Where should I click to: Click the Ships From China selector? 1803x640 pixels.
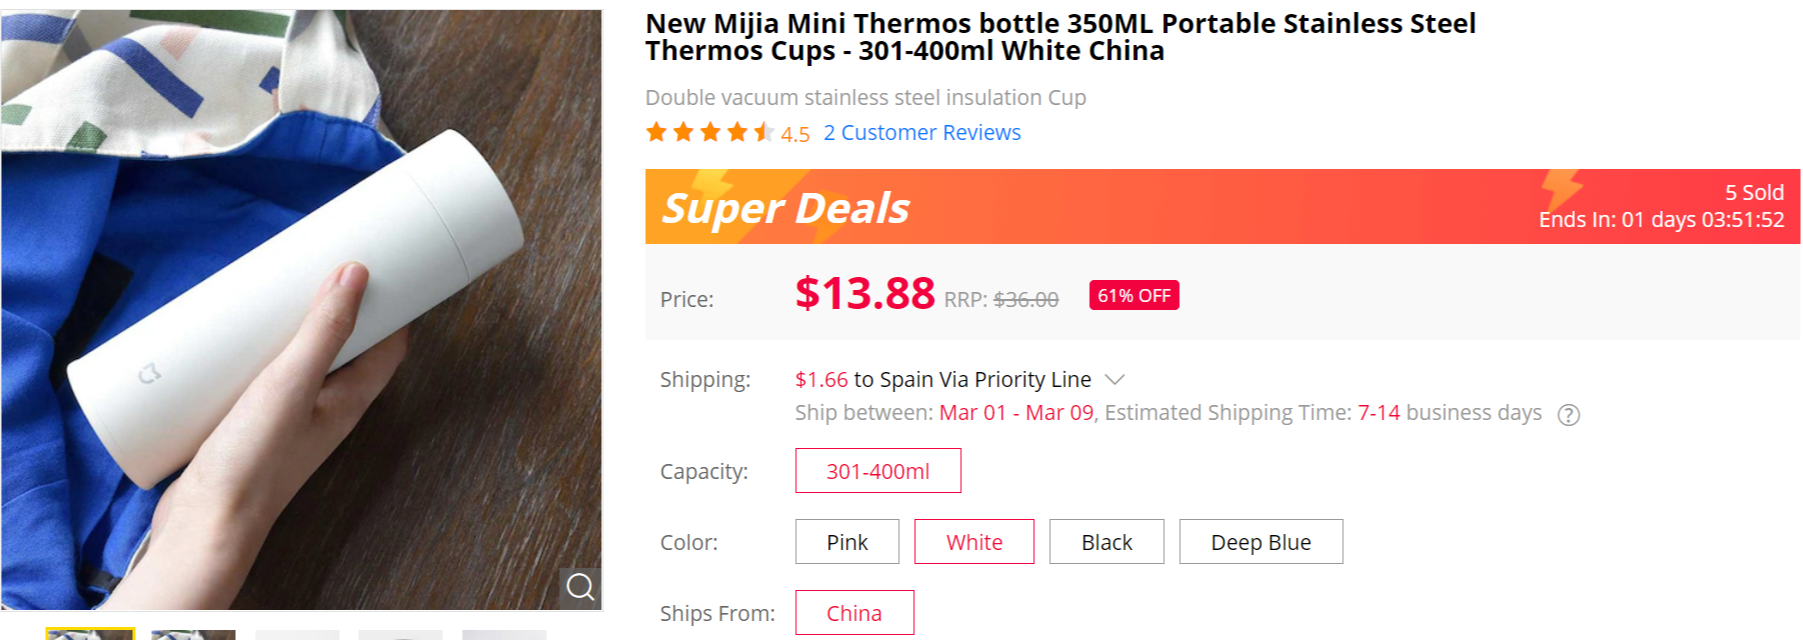click(853, 612)
